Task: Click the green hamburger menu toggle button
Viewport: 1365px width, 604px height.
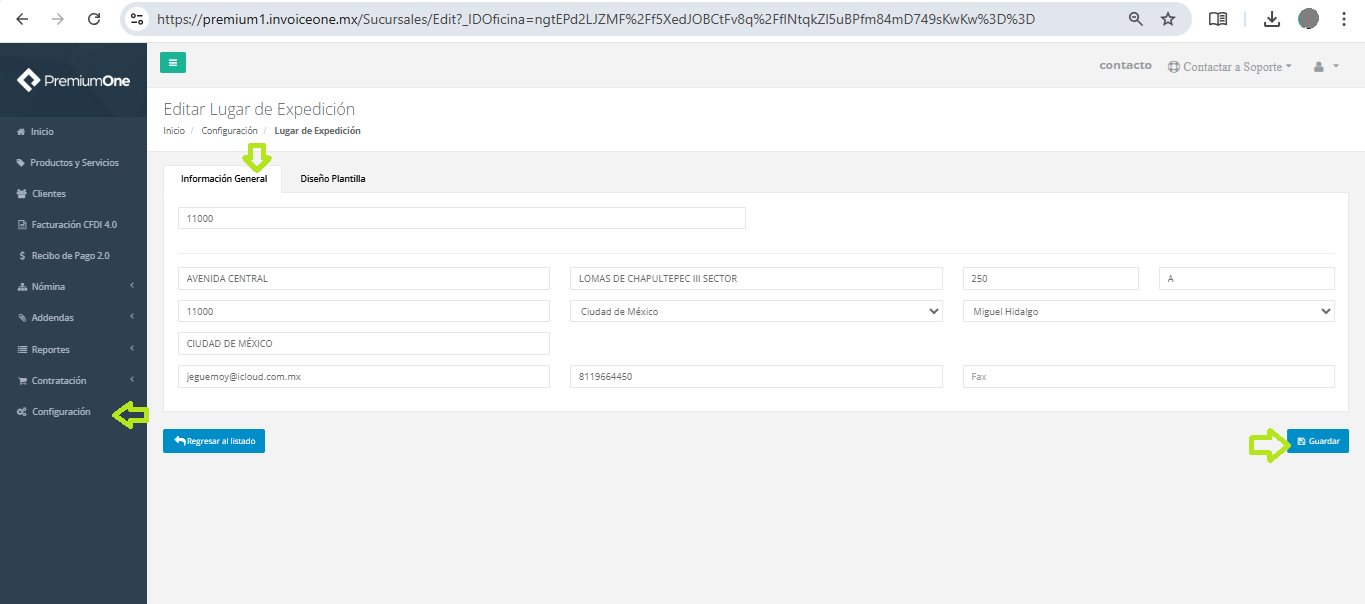Action: [173, 63]
